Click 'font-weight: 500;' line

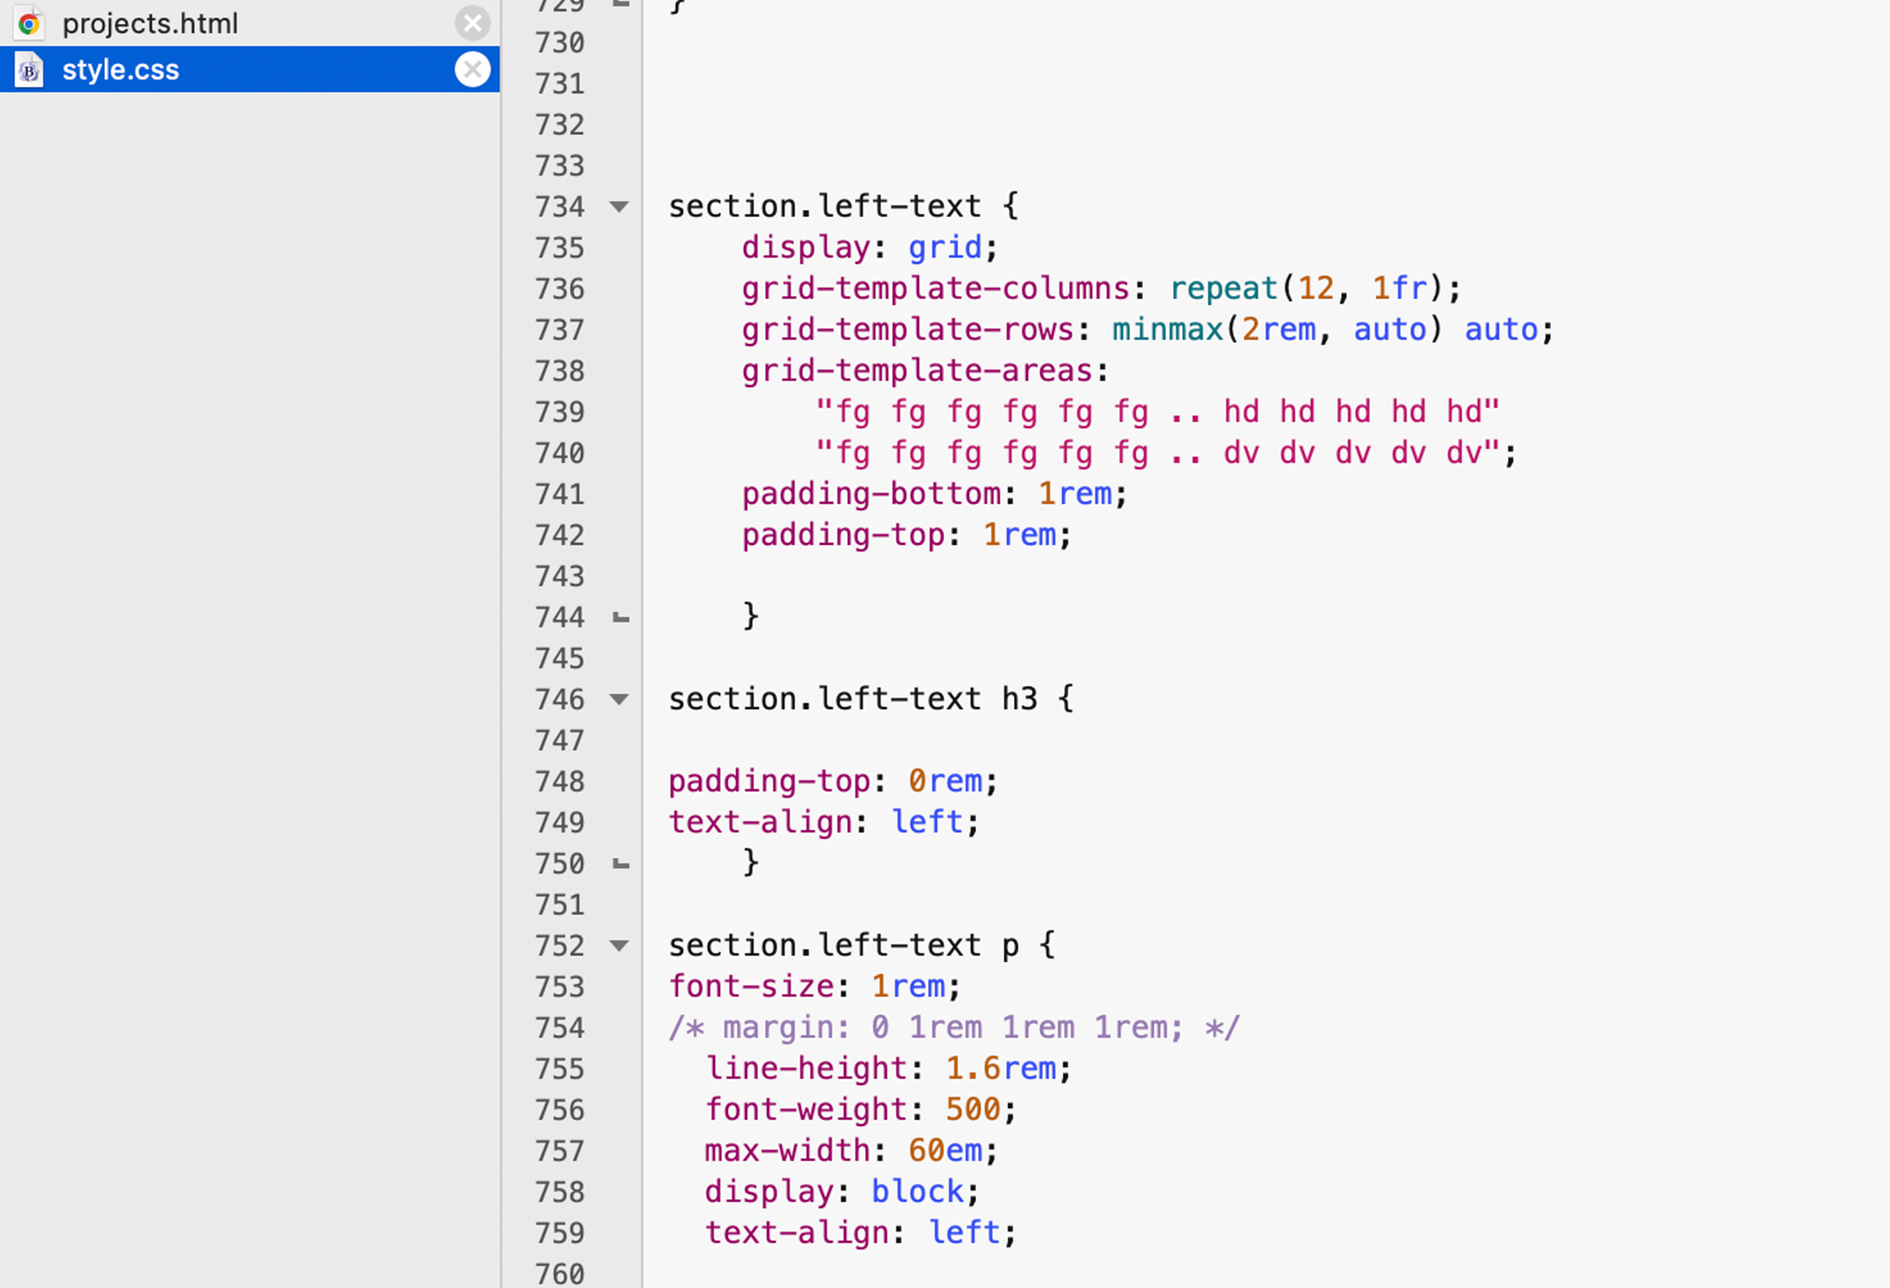pyautogui.click(x=860, y=1109)
